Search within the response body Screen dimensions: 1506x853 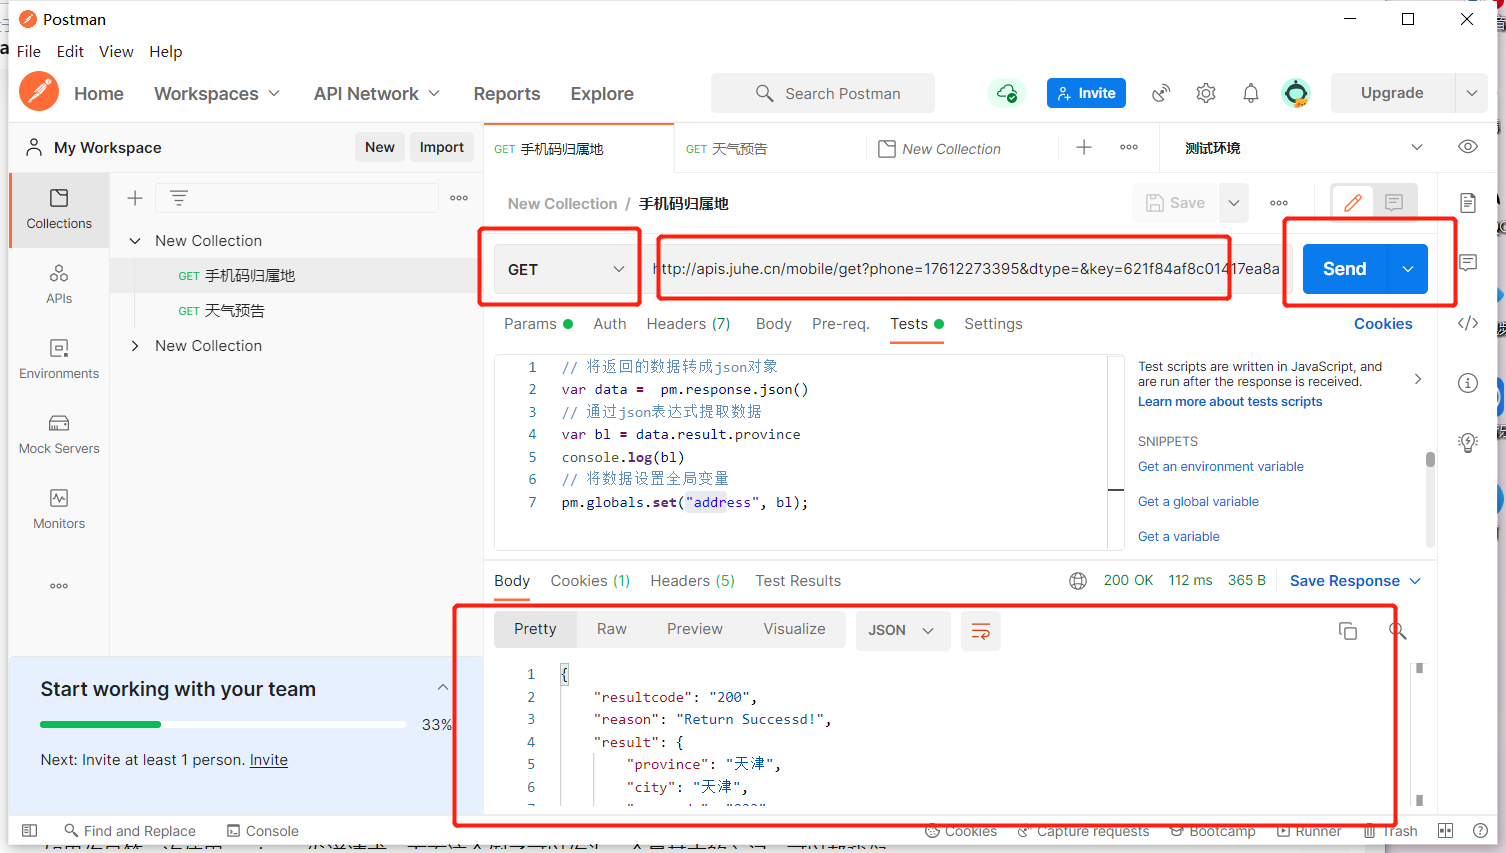1398,631
